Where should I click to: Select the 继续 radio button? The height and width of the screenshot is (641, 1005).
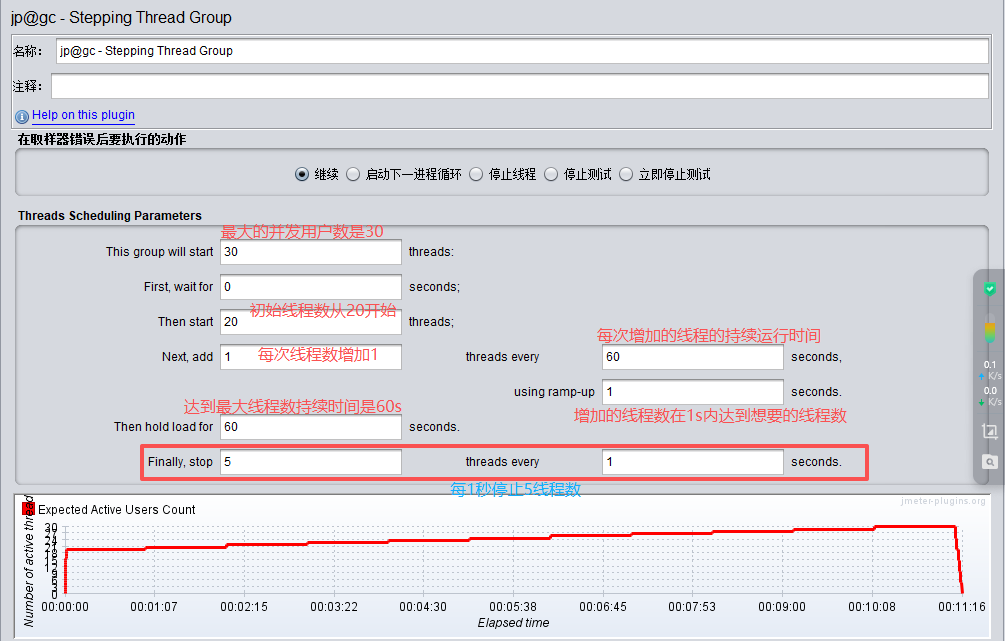point(302,174)
